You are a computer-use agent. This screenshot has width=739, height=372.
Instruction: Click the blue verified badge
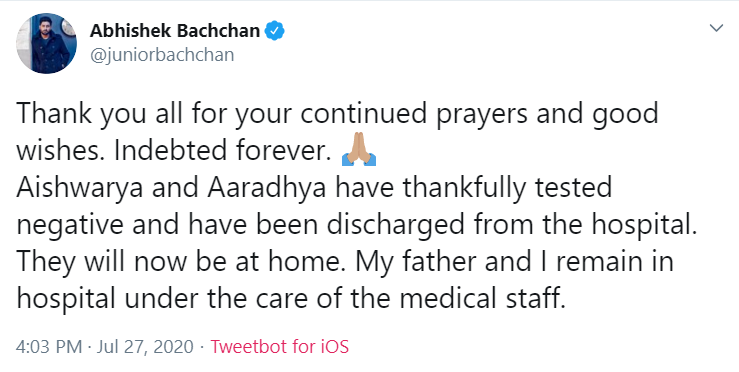pos(274,31)
